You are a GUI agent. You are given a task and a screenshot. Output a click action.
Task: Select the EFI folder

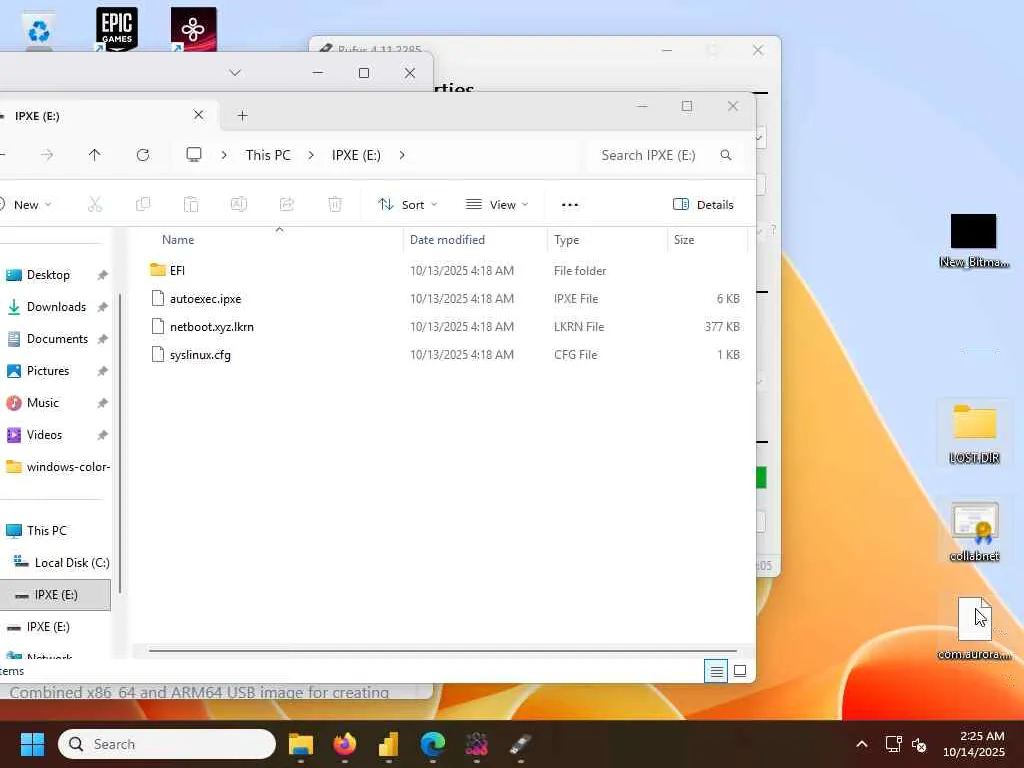tap(177, 270)
